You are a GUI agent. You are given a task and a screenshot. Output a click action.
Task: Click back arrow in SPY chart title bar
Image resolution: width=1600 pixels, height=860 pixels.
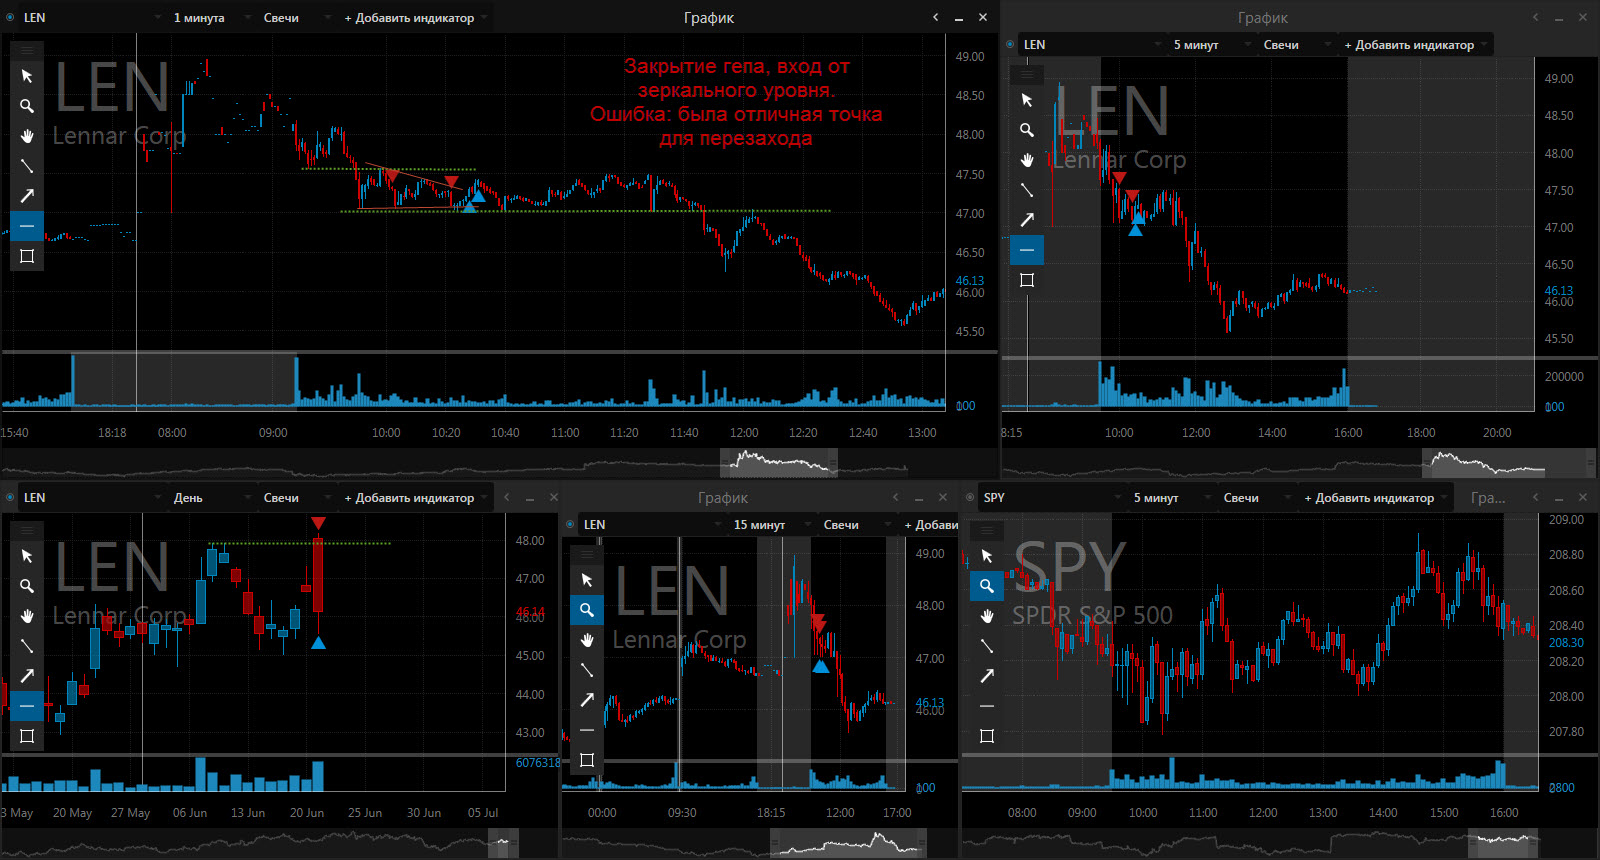pos(1535,497)
